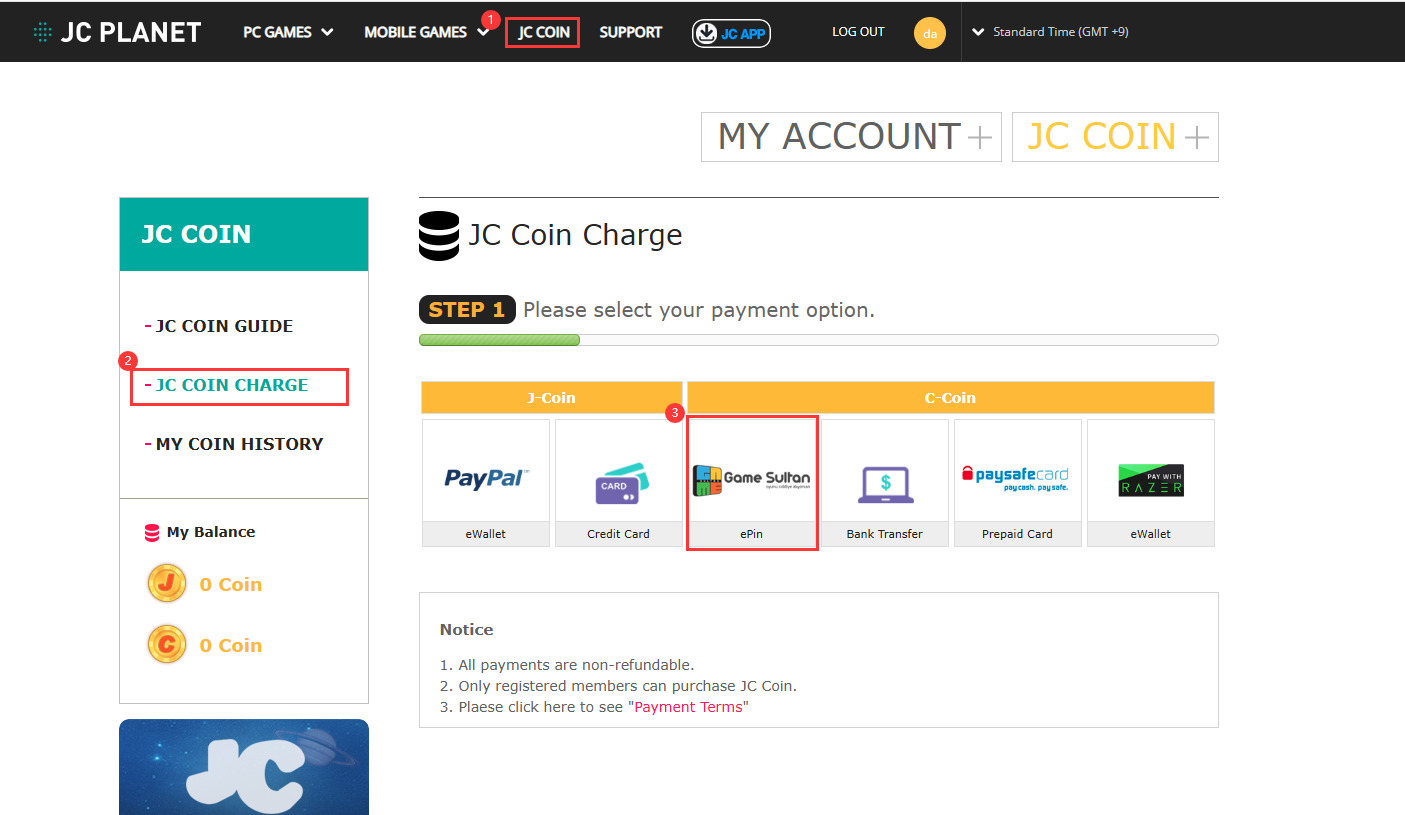Click the JC Planet logo
Viewport: 1405px width, 815px height.
click(117, 32)
